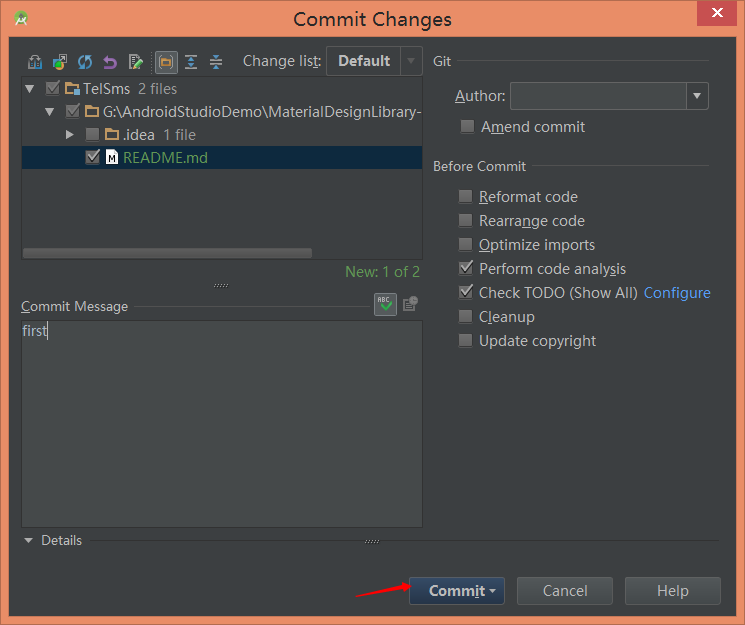Collapse the Details section
Viewport: 745px width, 625px height.
point(28,541)
